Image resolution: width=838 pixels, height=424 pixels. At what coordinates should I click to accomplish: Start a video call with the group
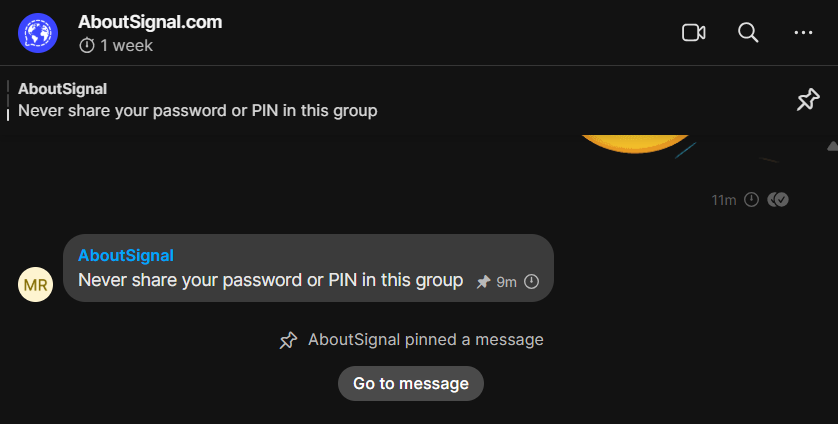point(693,33)
